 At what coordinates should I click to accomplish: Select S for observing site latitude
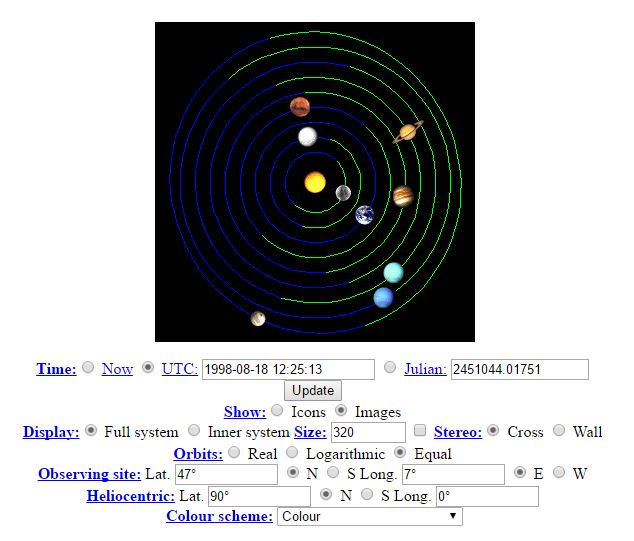(x=333, y=472)
